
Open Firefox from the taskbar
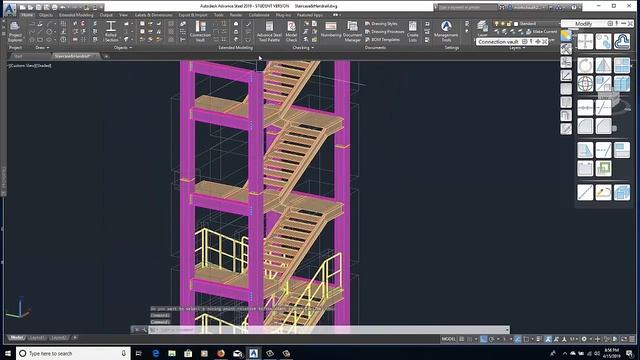tap(221, 353)
